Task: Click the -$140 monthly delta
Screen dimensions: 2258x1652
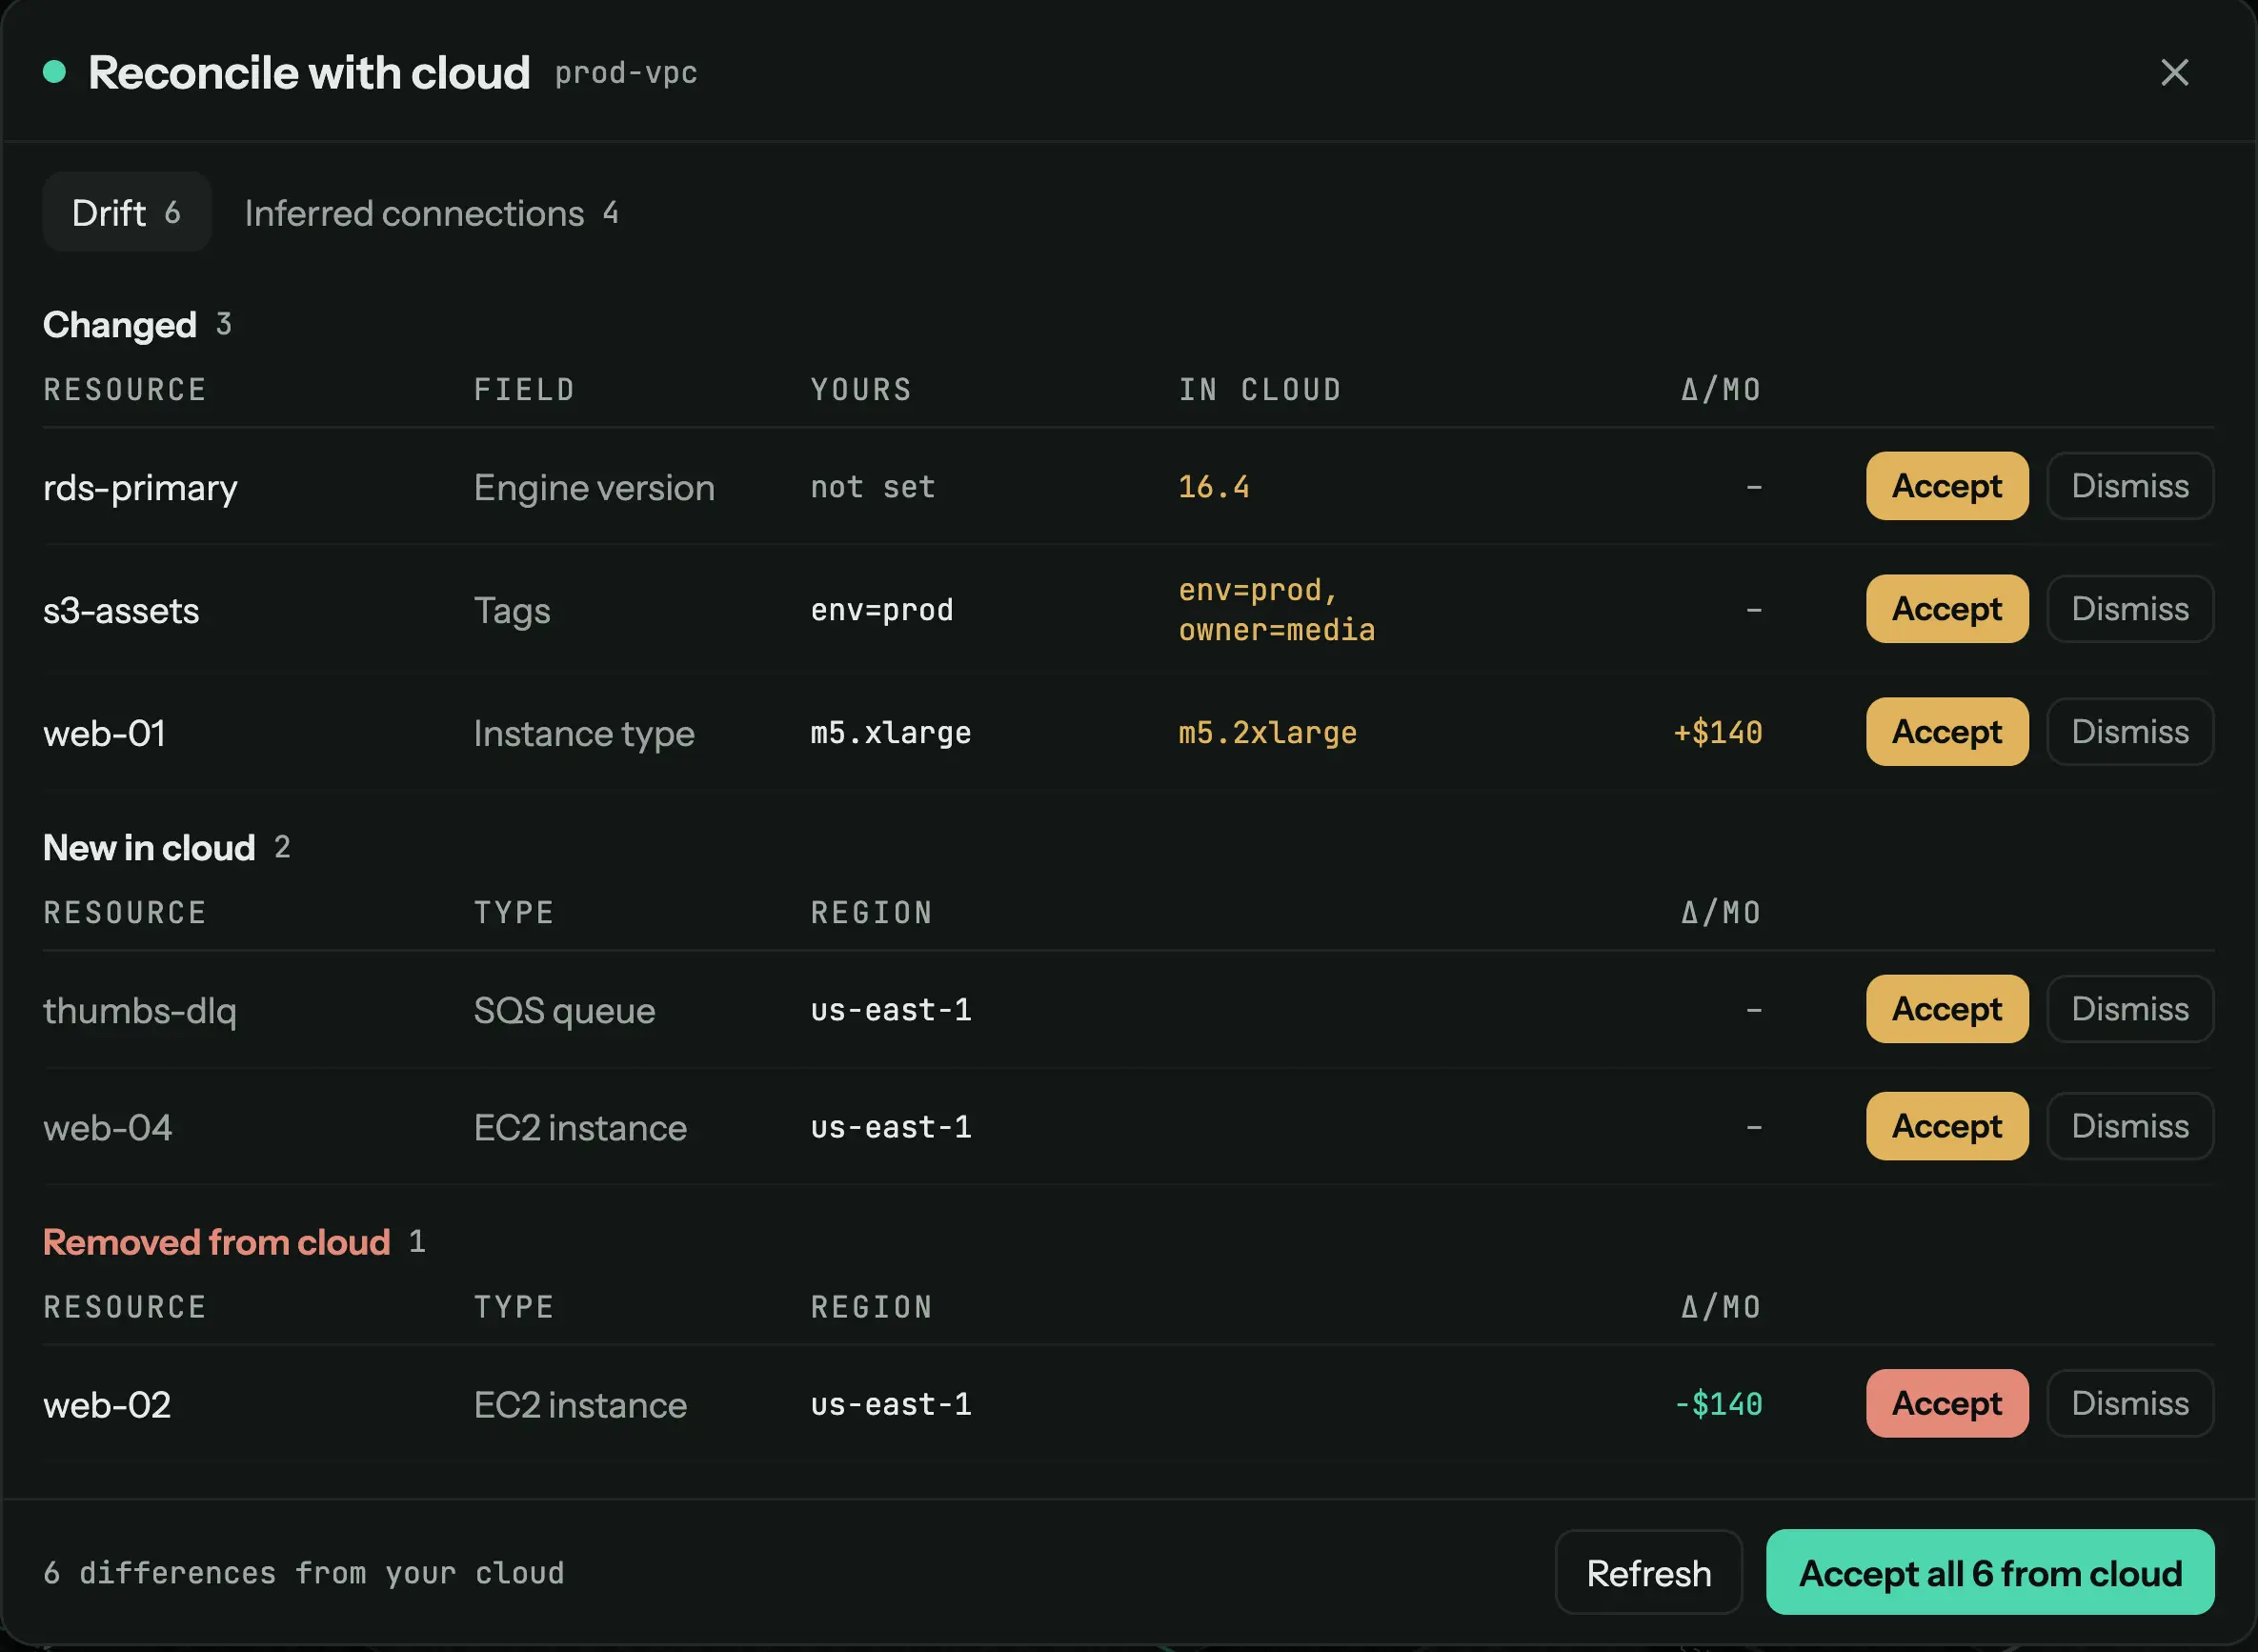Action: click(1717, 1404)
